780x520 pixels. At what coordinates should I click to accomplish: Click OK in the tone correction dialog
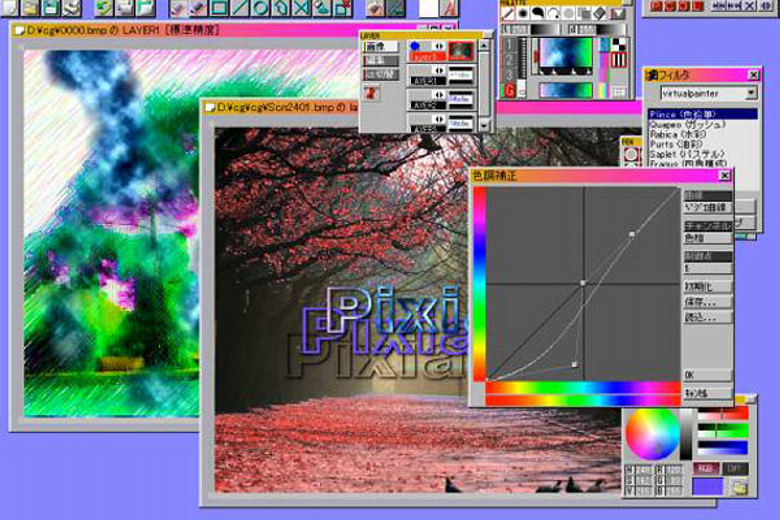[707, 375]
